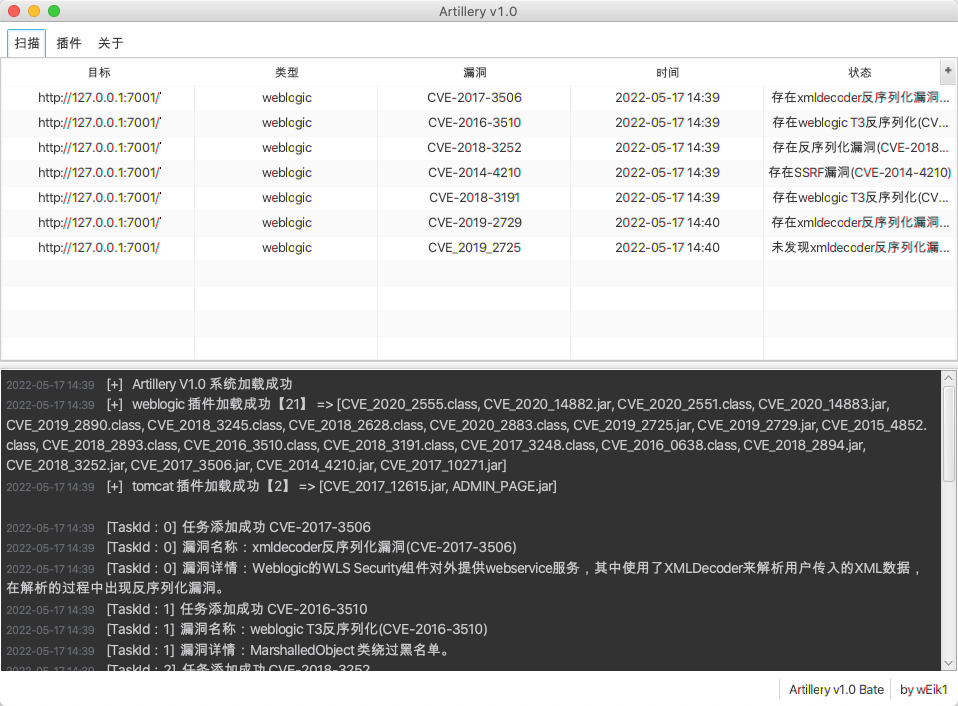Click weblogic type in CVE-2016-3510 row
This screenshot has width=958, height=706.
pos(287,123)
